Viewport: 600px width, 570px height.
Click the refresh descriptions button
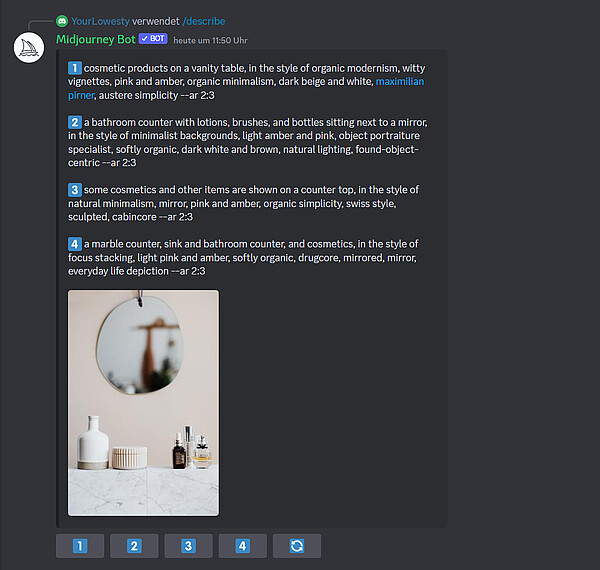(297, 546)
